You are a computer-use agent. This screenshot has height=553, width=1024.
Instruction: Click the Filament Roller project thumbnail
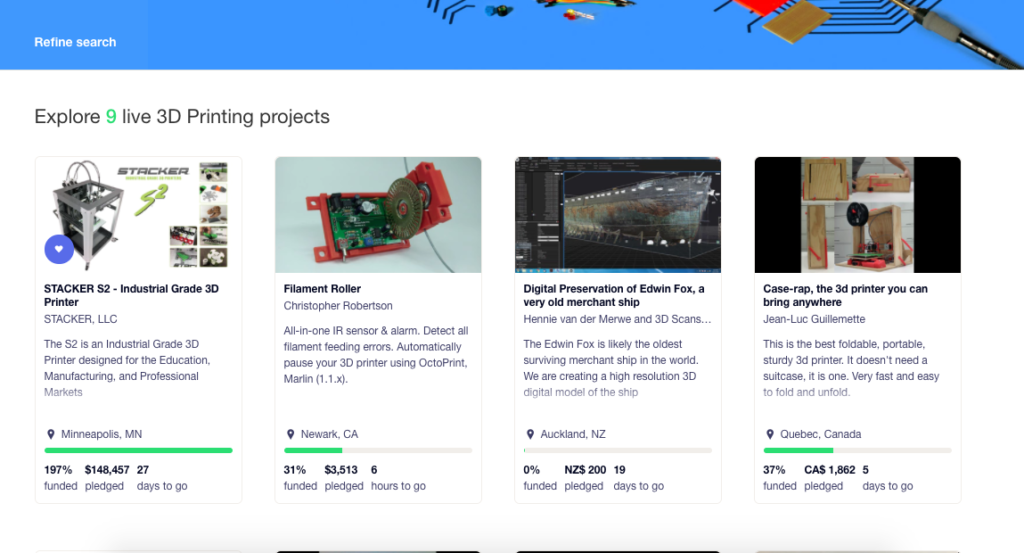pos(378,215)
